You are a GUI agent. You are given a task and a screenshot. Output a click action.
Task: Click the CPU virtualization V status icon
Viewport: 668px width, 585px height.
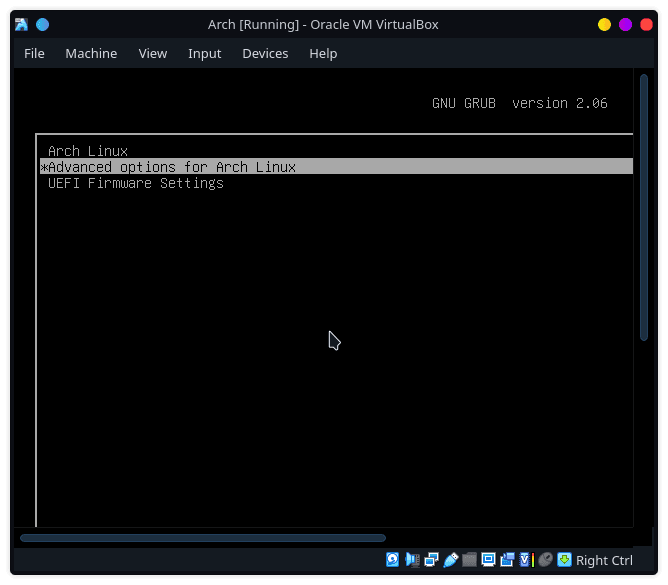coord(527,559)
